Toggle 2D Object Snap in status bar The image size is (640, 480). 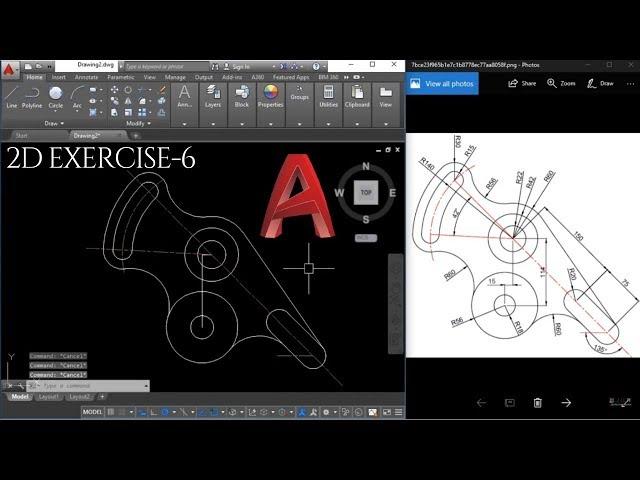(213, 412)
